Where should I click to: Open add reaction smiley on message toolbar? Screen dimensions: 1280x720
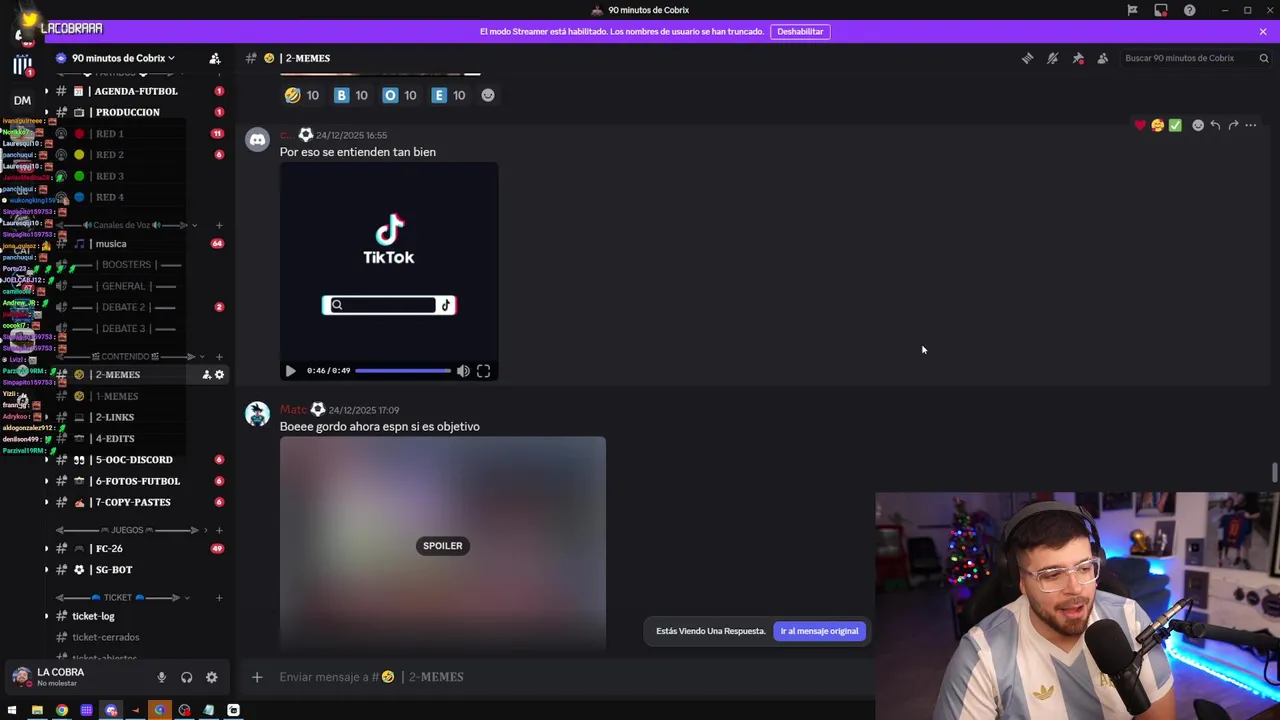pyautogui.click(x=1198, y=125)
